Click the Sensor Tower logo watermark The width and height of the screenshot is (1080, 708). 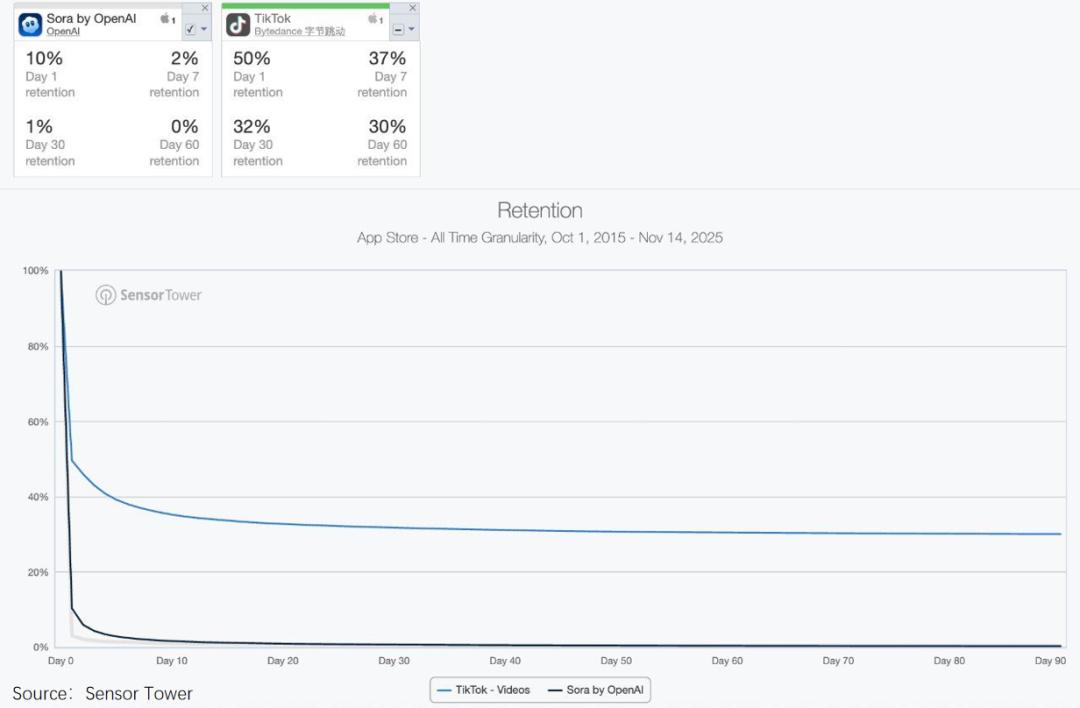149,295
